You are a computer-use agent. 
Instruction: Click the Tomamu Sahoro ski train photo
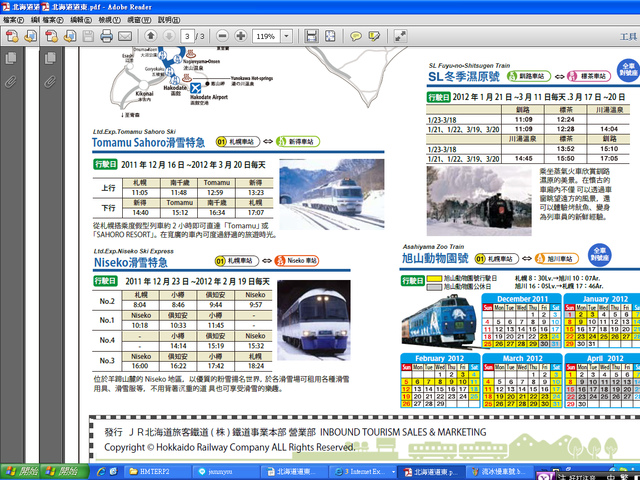coord(331,194)
